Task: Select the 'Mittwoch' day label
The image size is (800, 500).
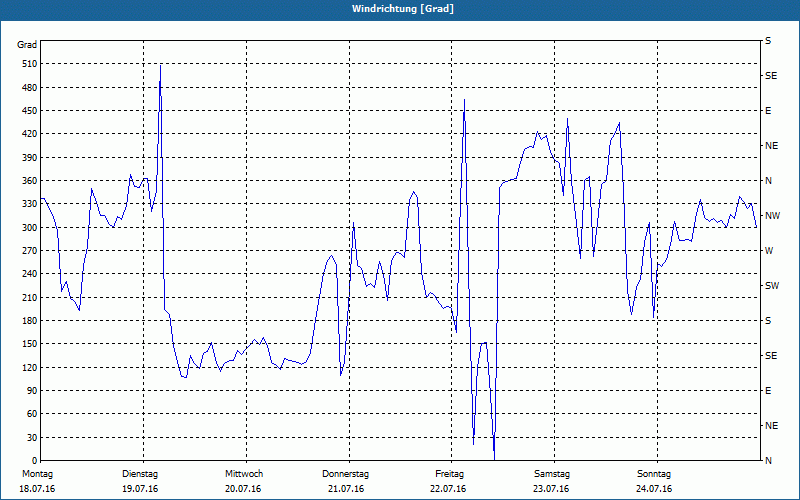Action: click(244, 474)
